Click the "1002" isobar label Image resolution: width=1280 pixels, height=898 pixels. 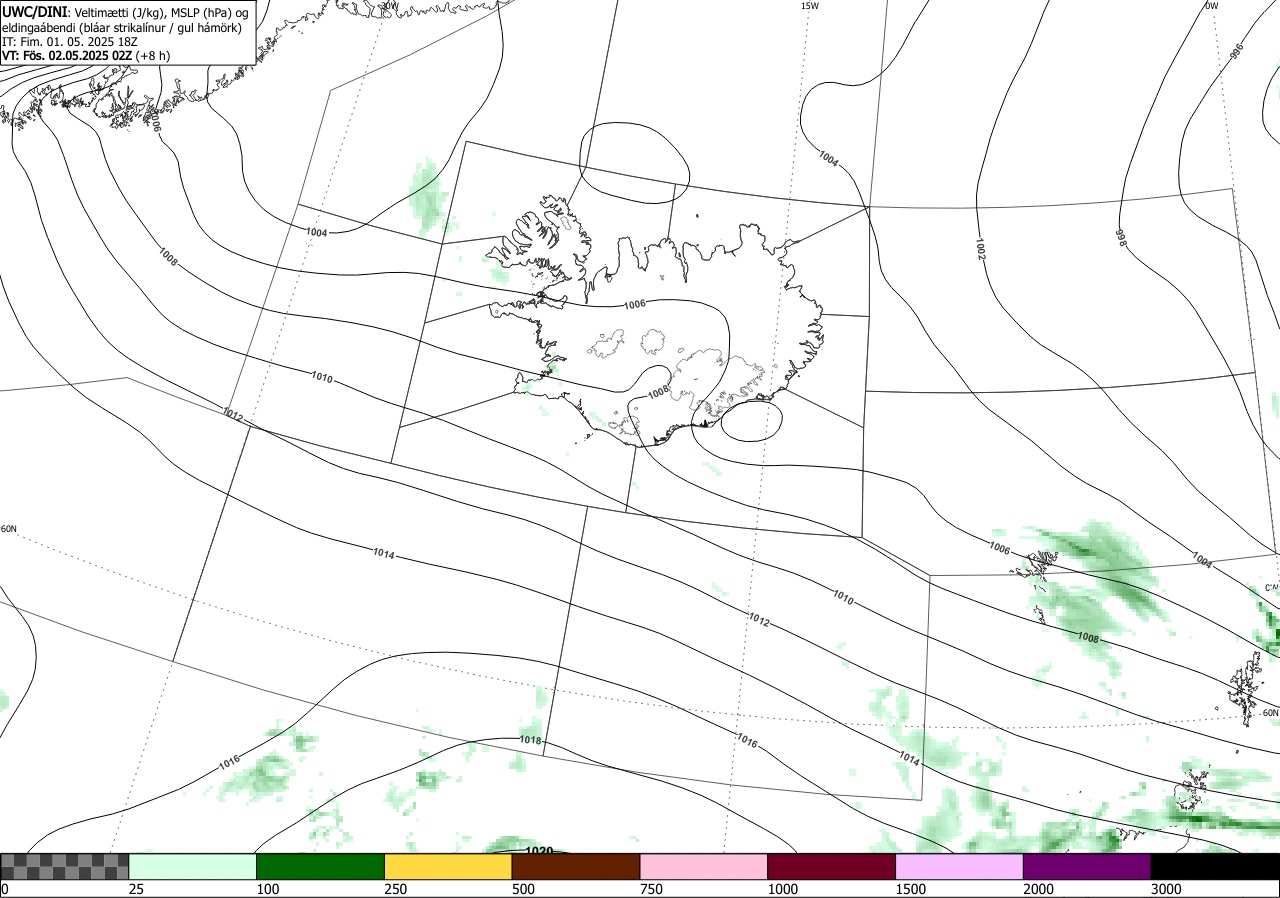pyautogui.click(x=979, y=250)
